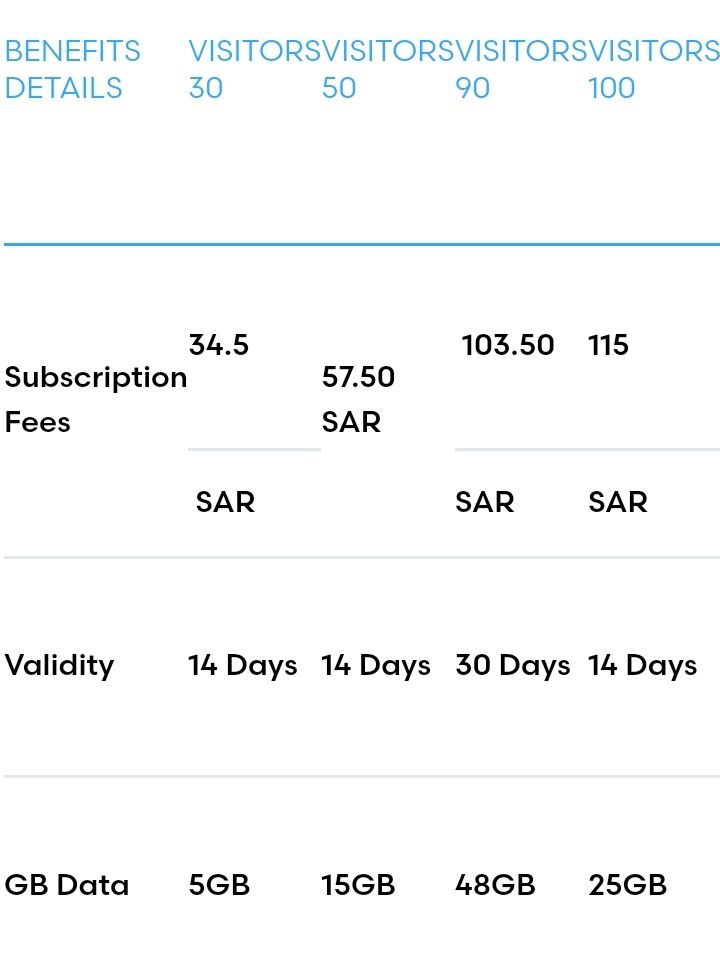Image resolution: width=720 pixels, height=962 pixels.
Task: Click SAR currency under the 34.5 fee
Action: (225, 502)
